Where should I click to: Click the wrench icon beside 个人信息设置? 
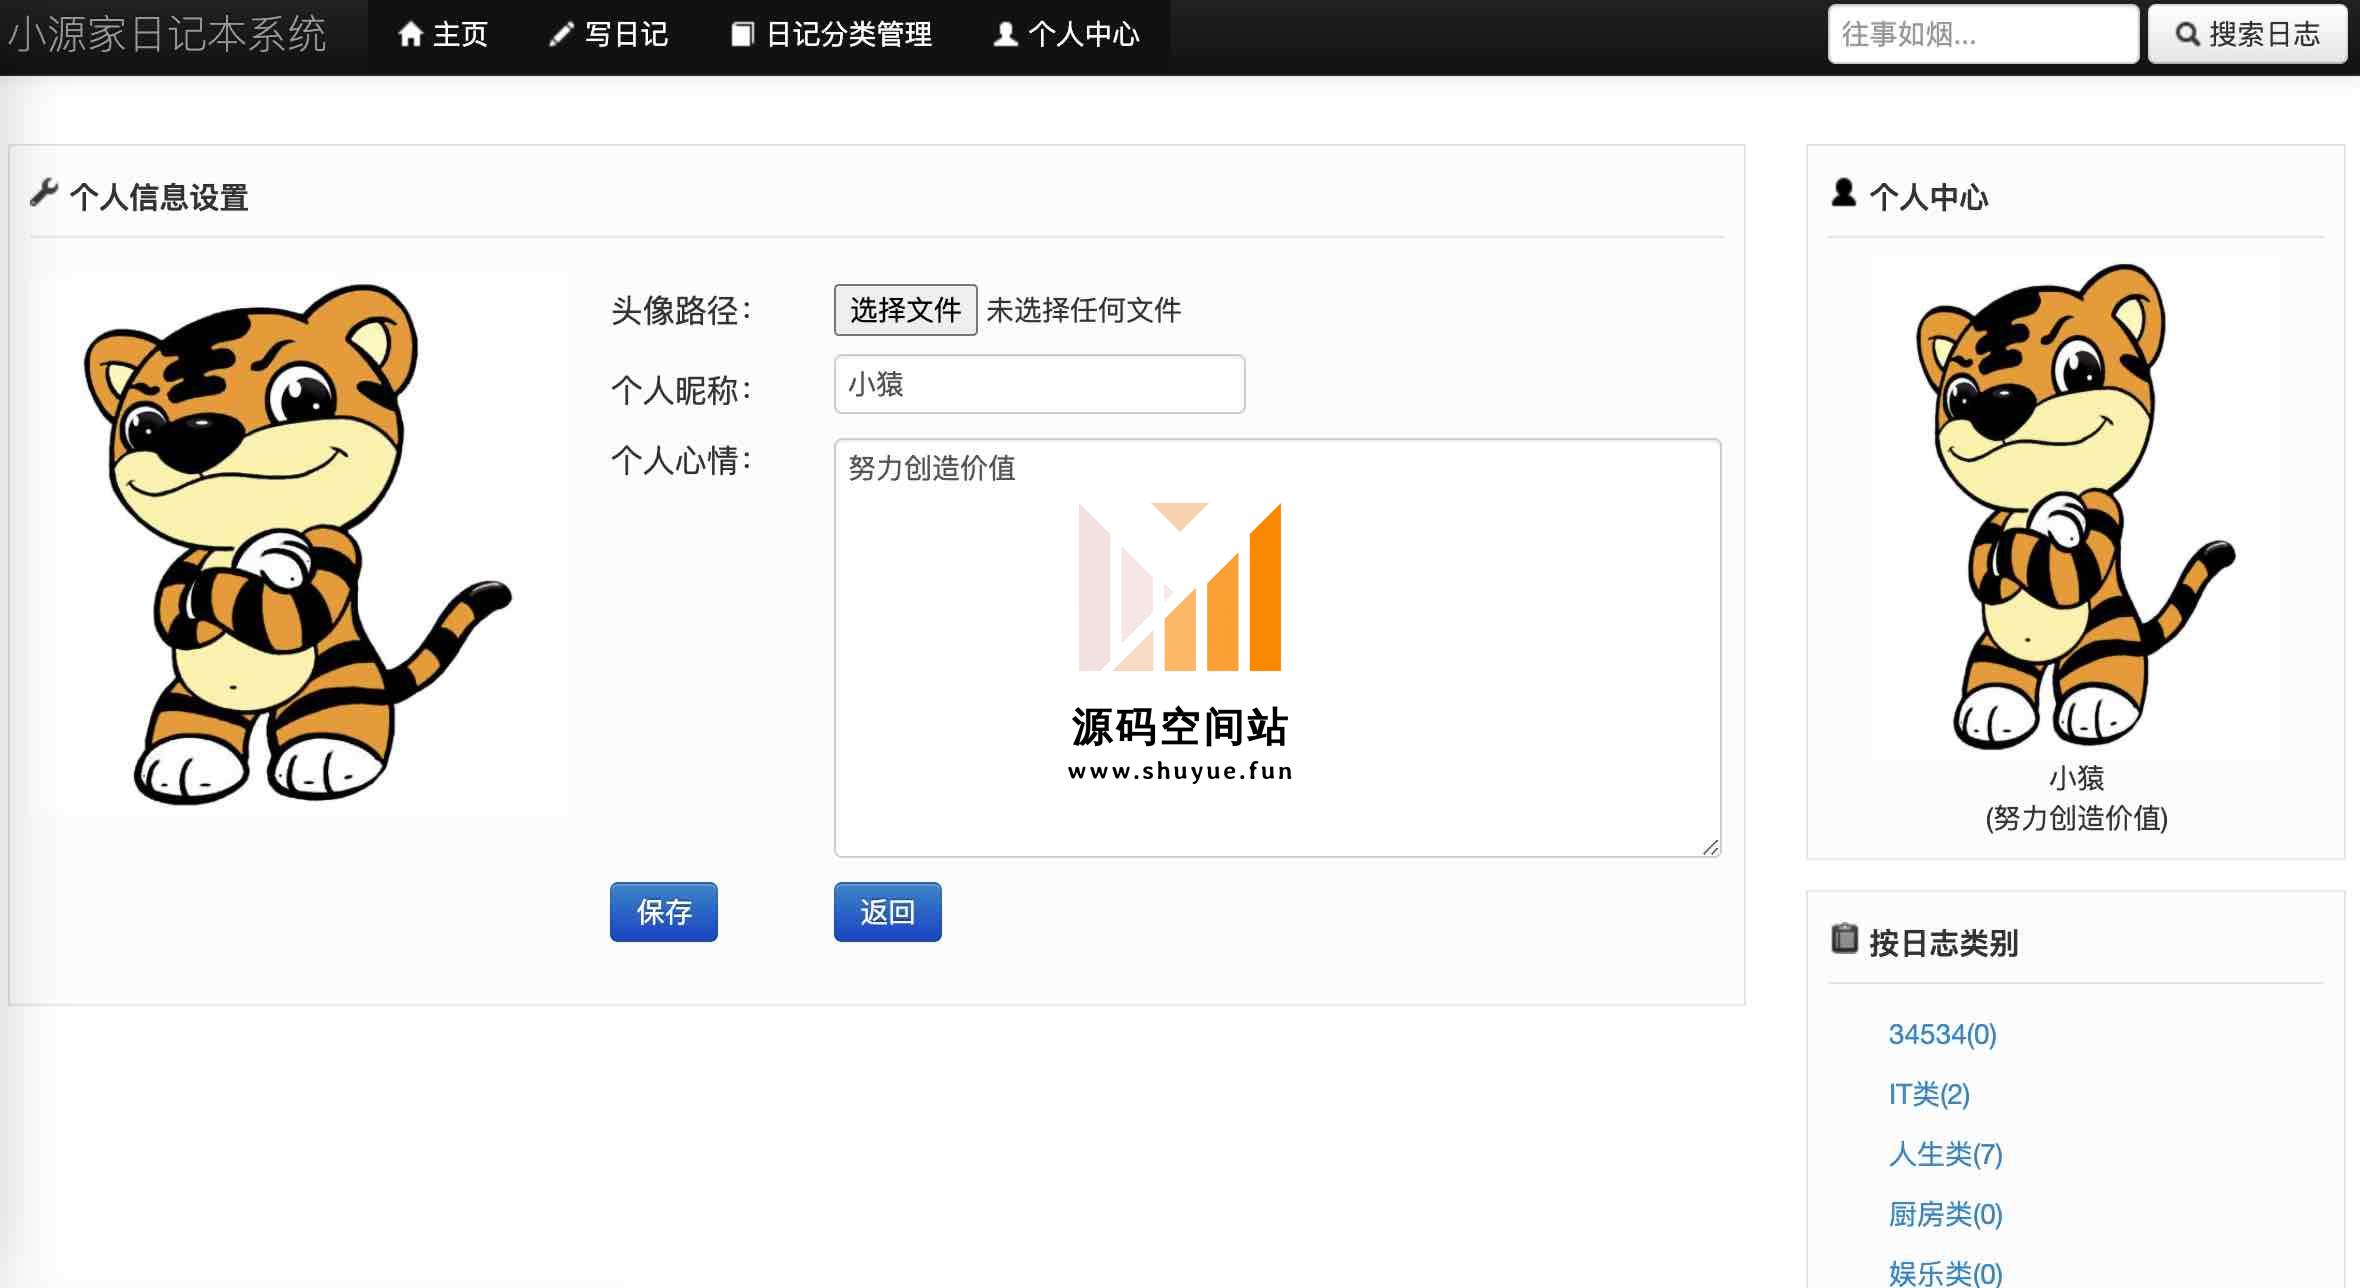44,192
